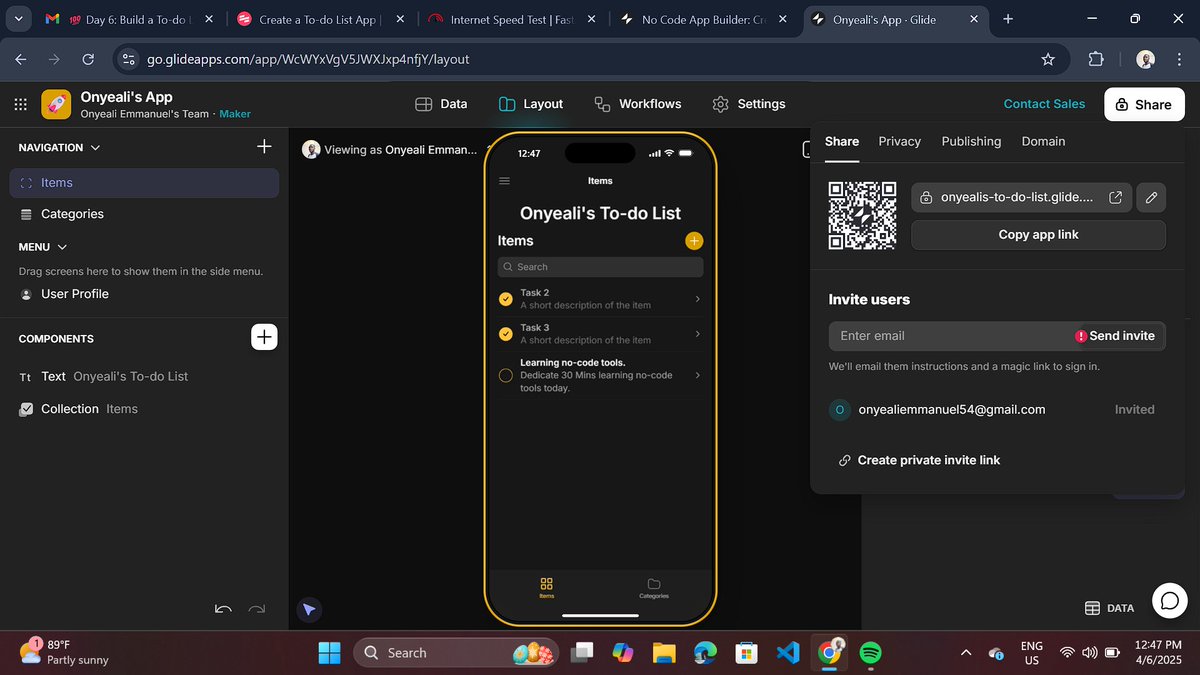Show hidden system tray icons

click(965, 653)
